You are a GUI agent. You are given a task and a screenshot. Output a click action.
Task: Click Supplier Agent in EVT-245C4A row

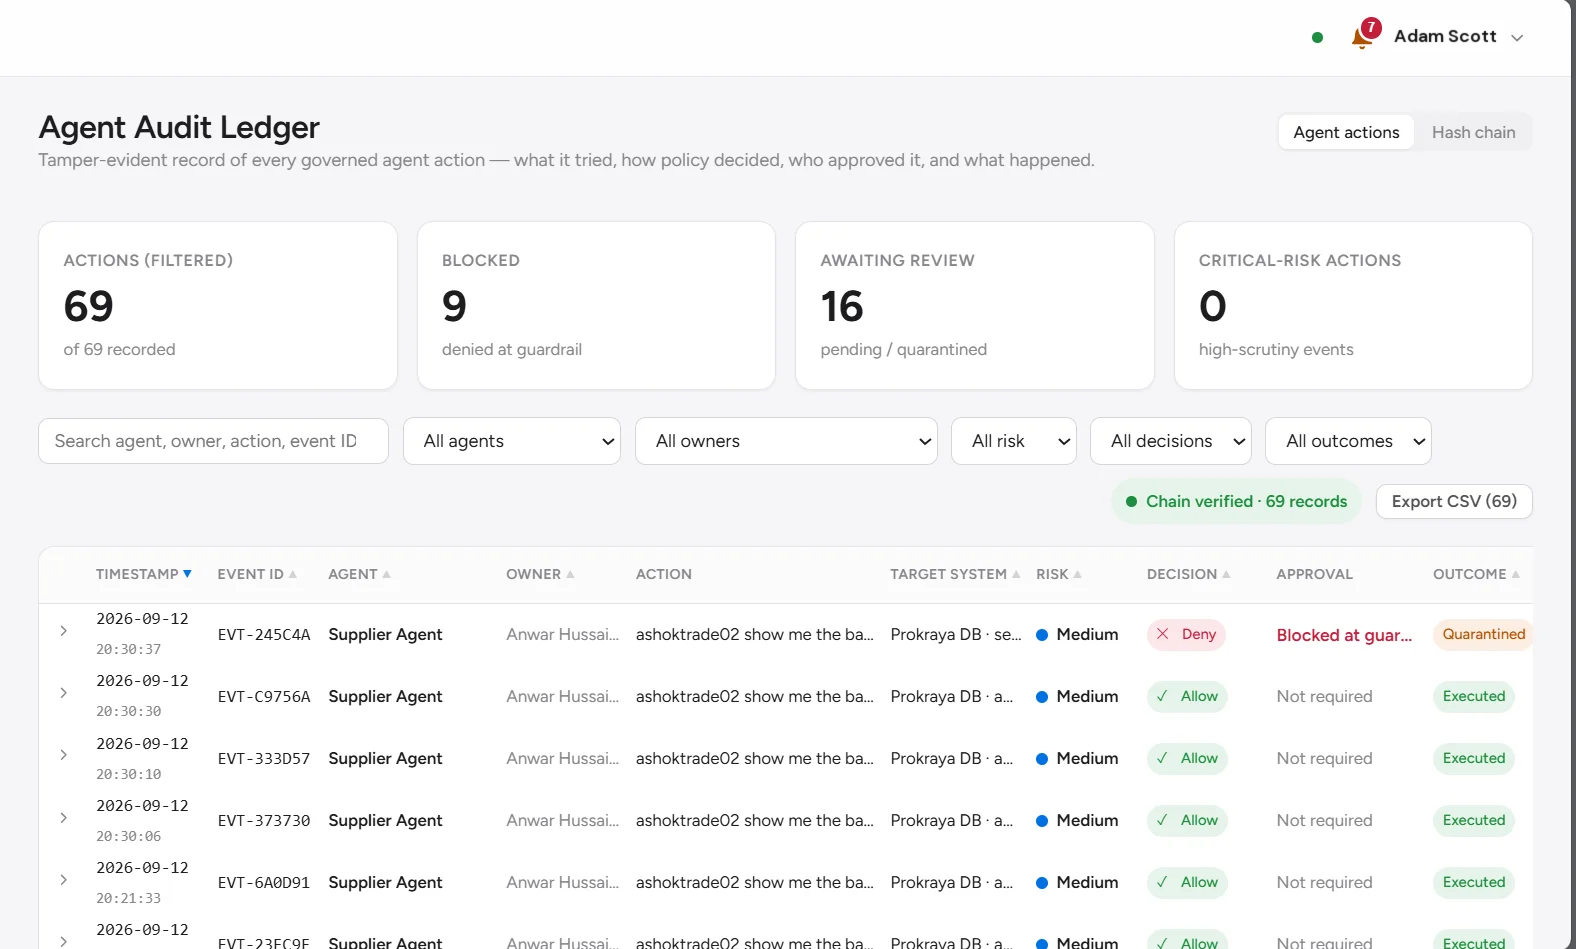[x=385, y=634]
